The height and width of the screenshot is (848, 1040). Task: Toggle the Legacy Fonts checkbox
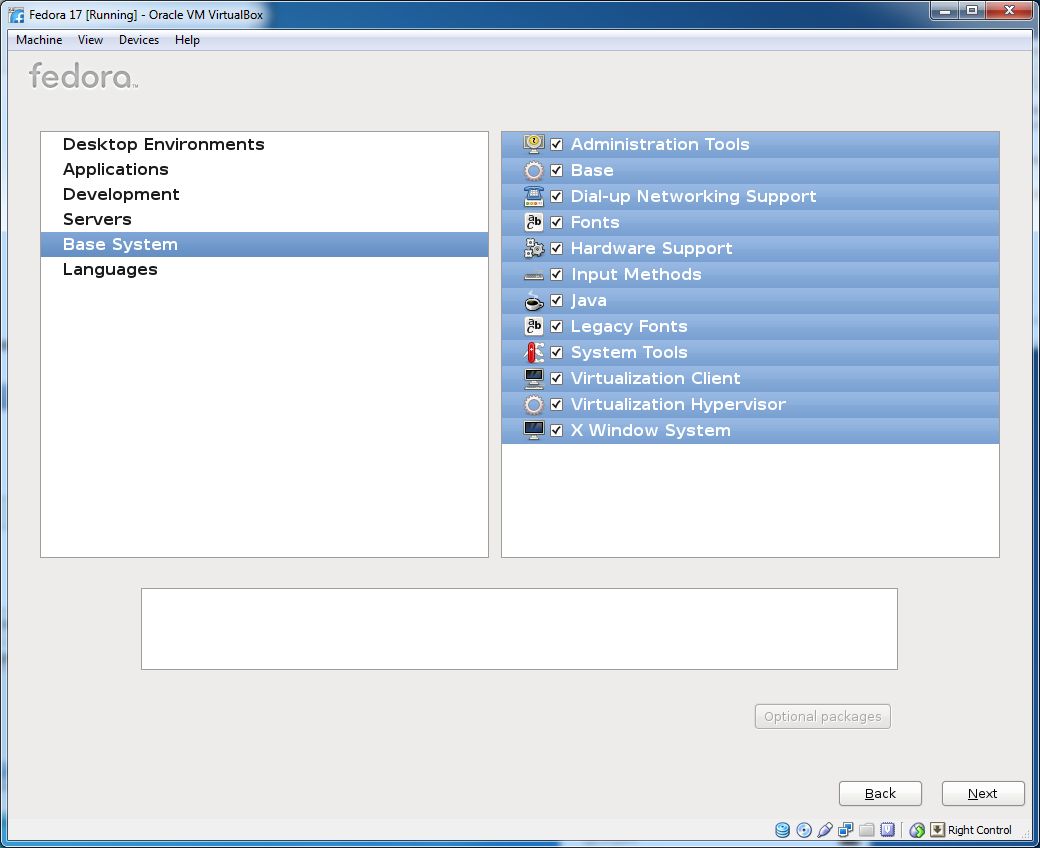click(x=556, y=326)
